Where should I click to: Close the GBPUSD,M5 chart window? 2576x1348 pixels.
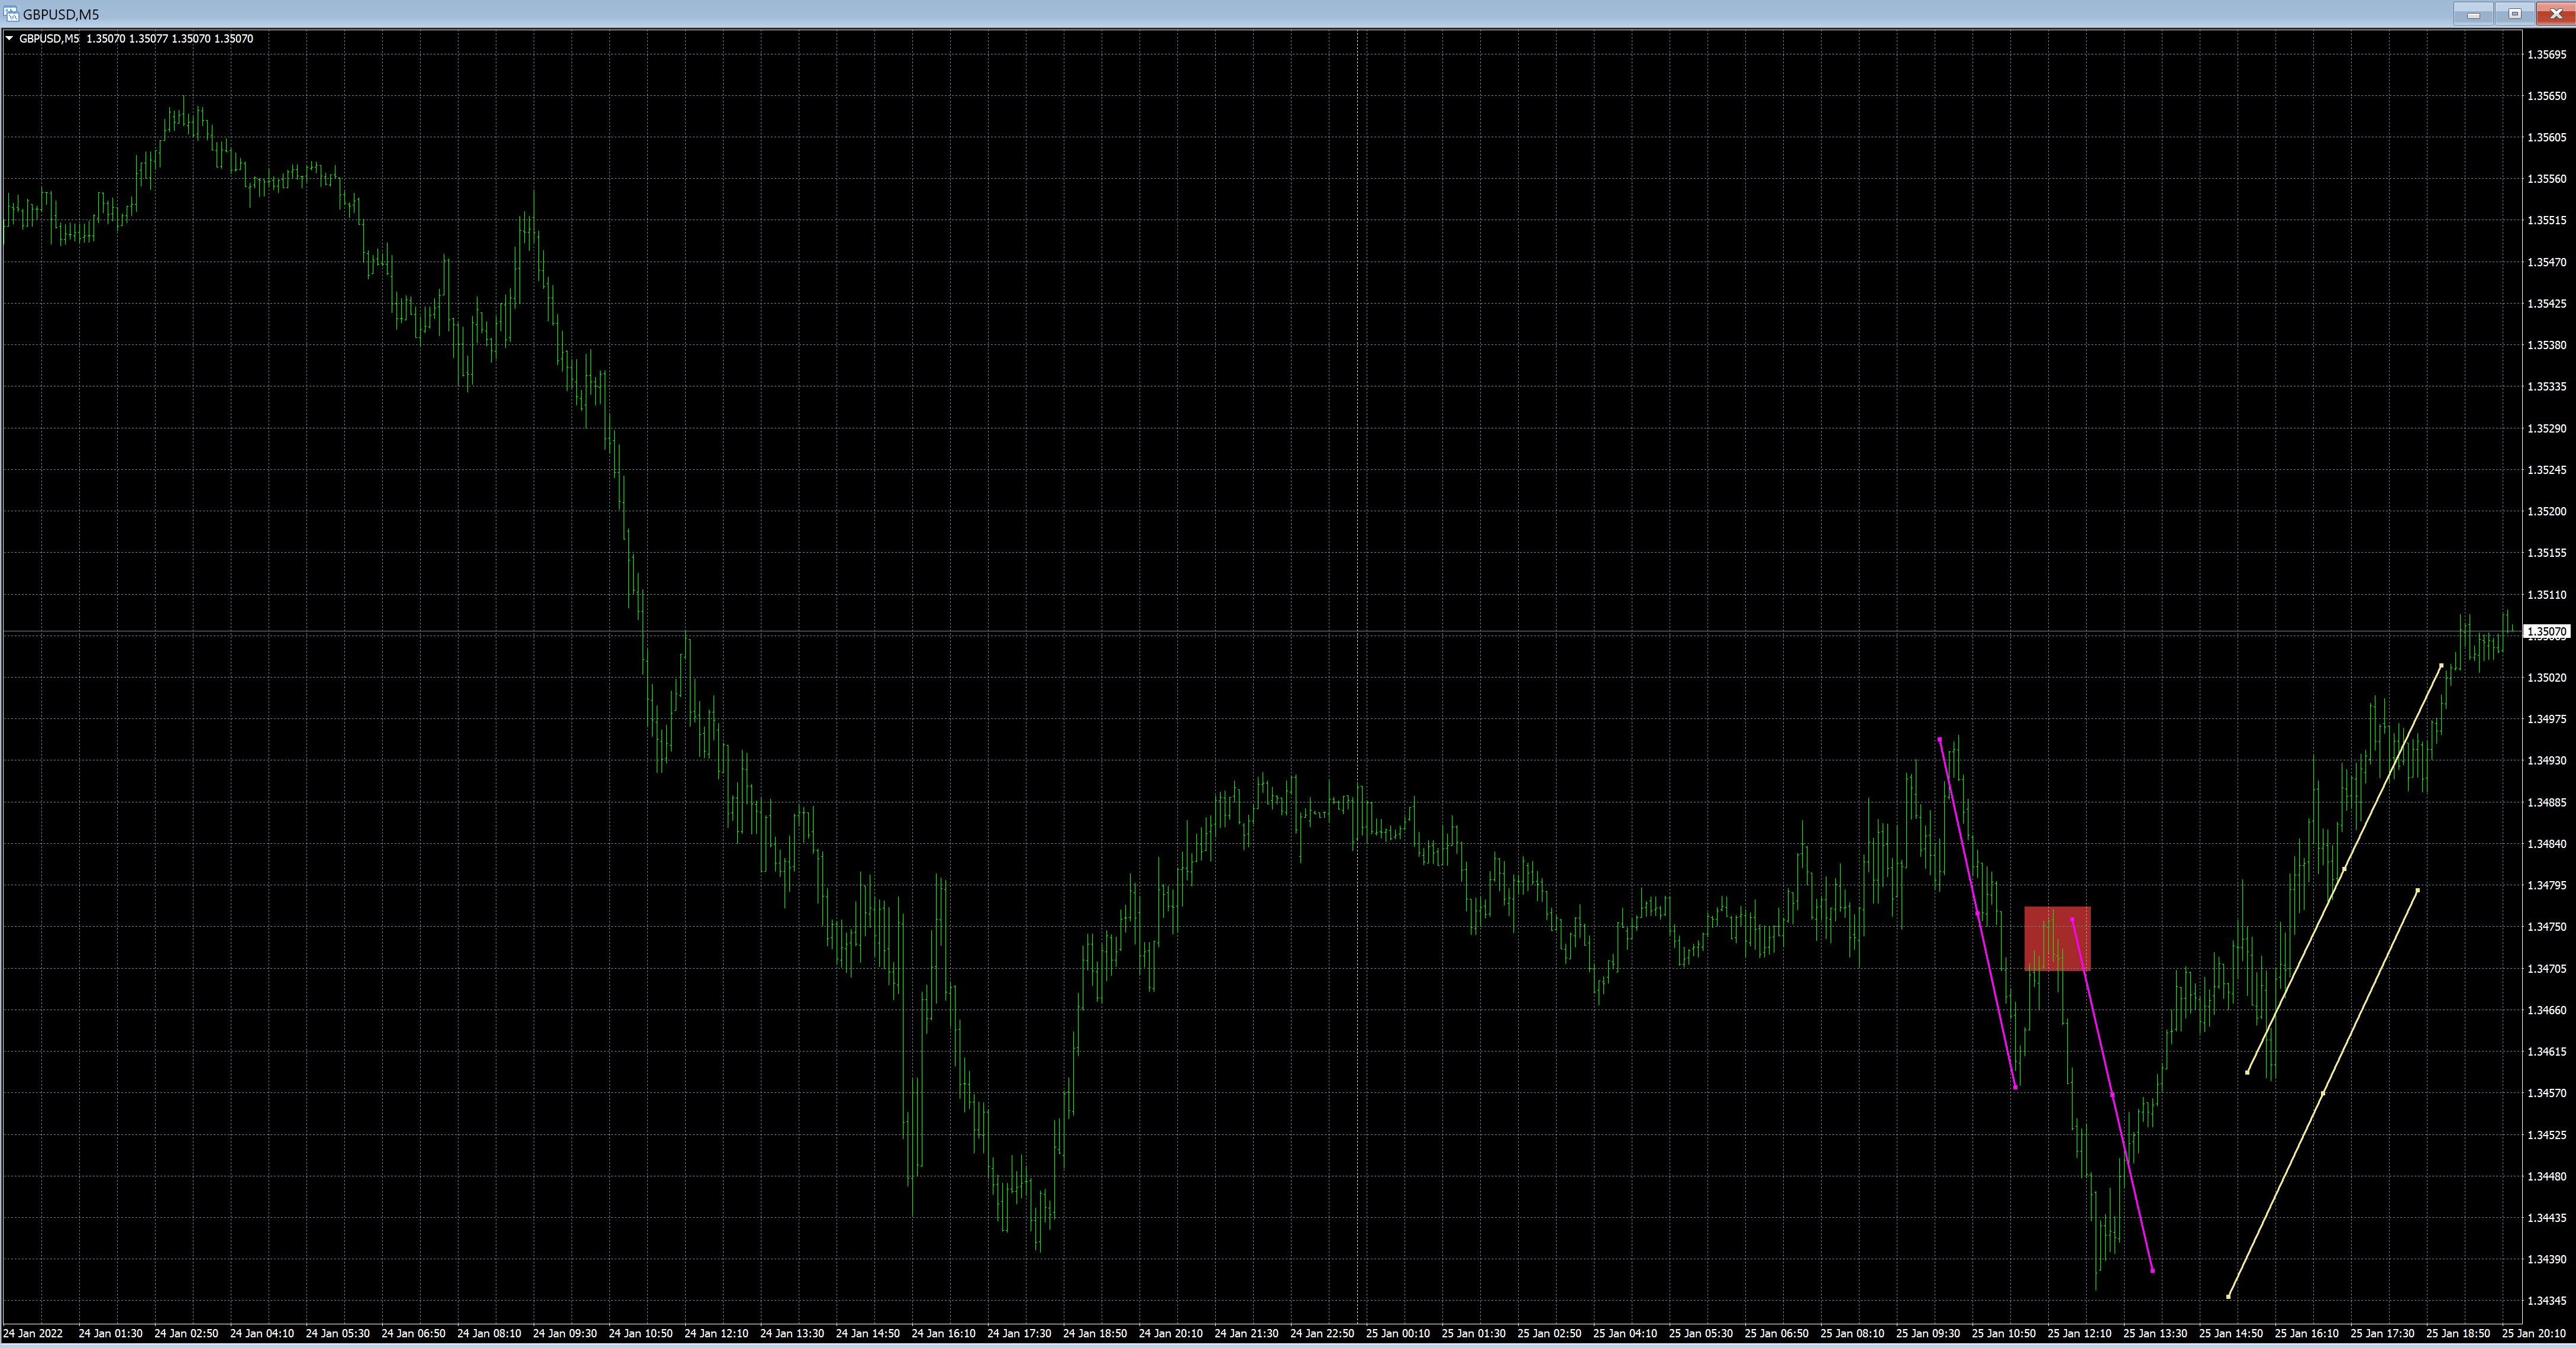pos(2556,14)
